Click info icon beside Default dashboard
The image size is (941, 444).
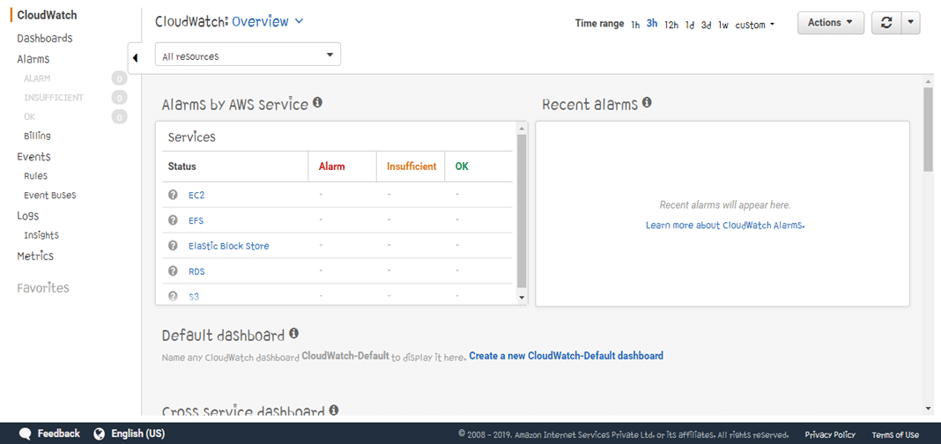pyautogui.click(x=293, y=333)
